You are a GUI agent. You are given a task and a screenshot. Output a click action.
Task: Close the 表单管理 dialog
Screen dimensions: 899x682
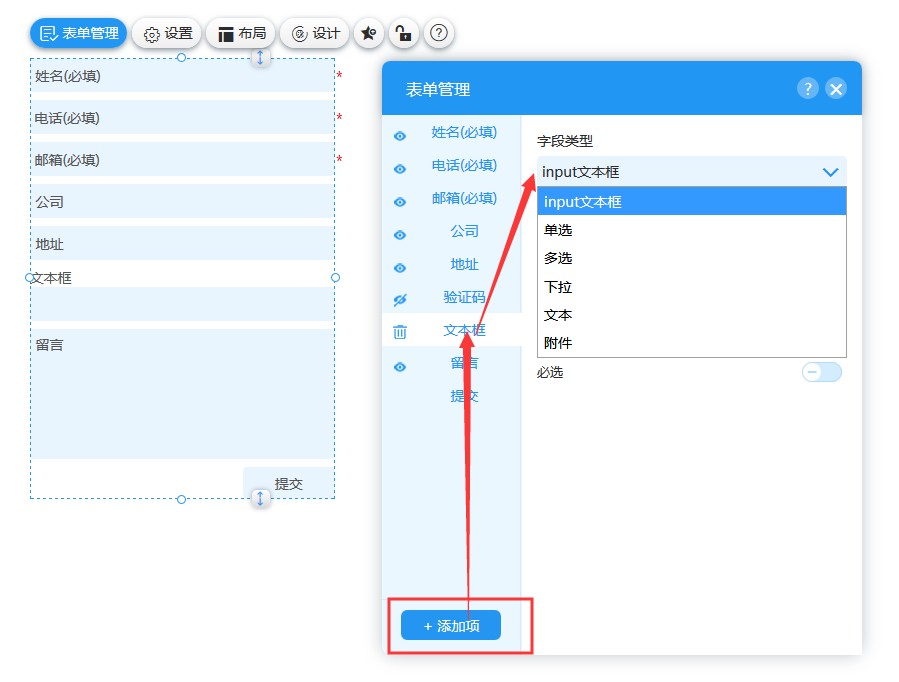pyautogui.click(x=836, y=88)
